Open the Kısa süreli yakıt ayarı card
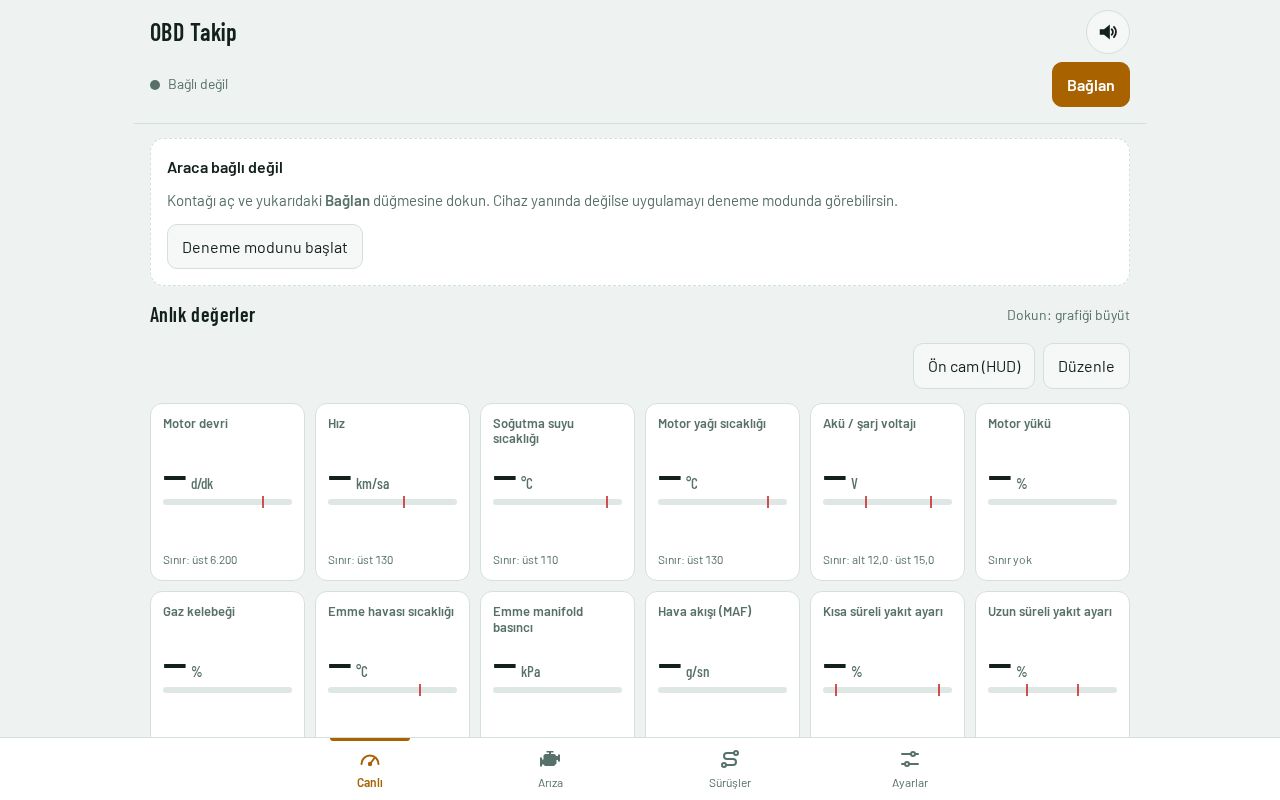 [x=887, y=664]
